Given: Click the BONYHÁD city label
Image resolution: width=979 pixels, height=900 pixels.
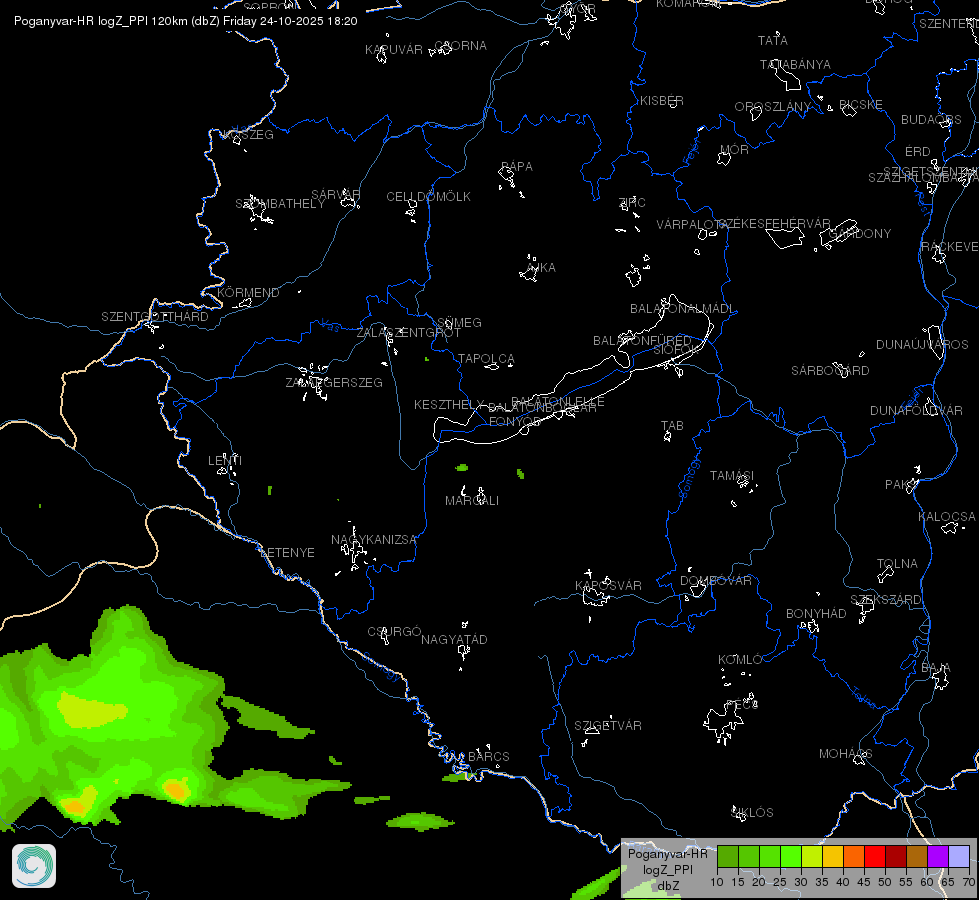Looking at the screenshot, I should [x=816, y=613].
